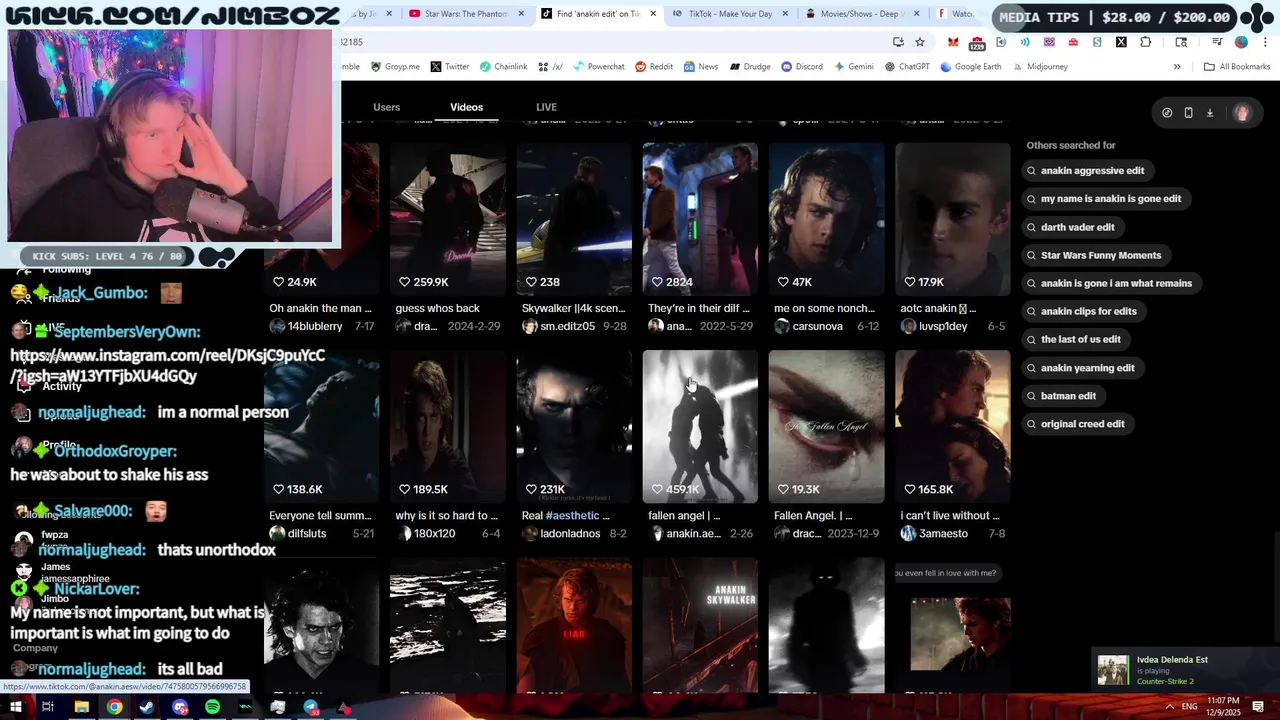
Task: Open the carsunova creator profile
Action: click(809, 326)
